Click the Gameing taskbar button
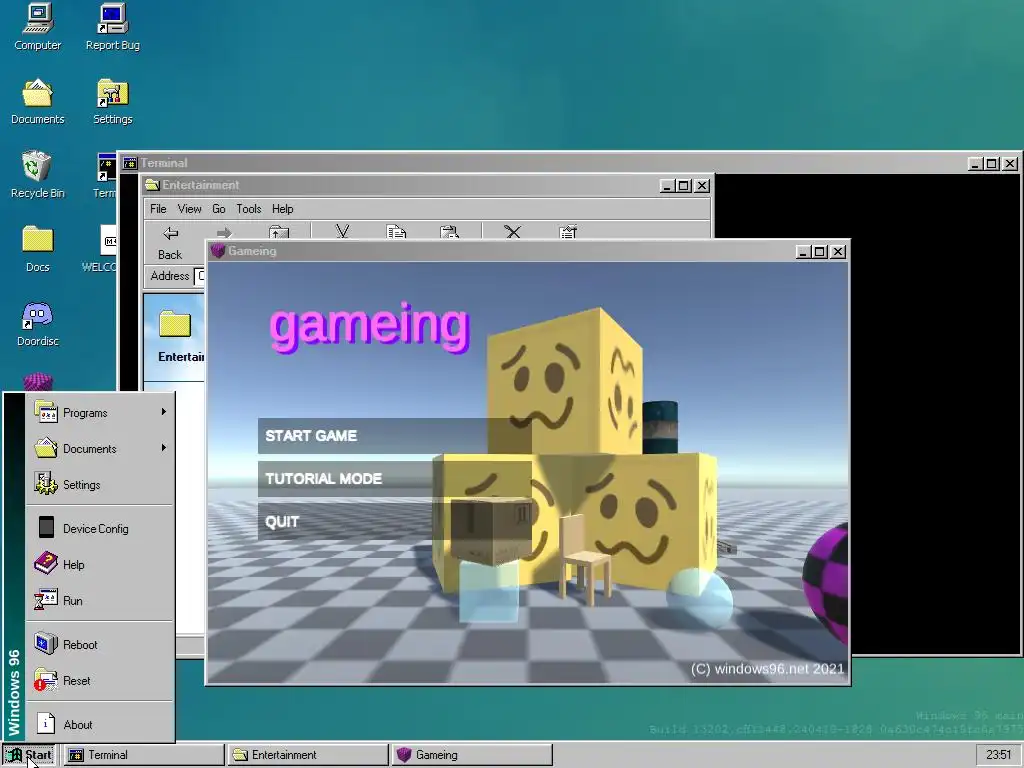Image resolution: width=1024 pixels, height=768 pixels. (x=472, y=755)
